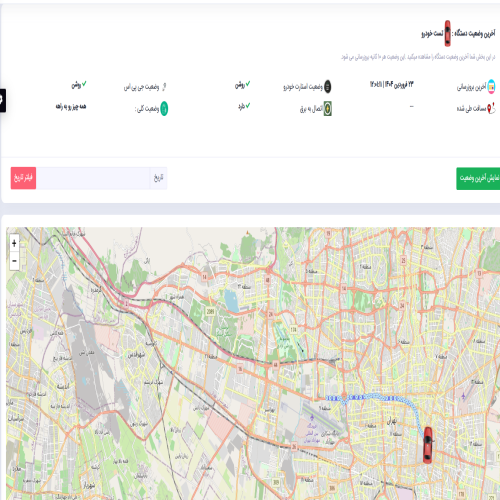Image resolution: width=500 pixels, height=500 pixels.
Task: Open the black settings tab on the left edge
Action: pyautogui.click(x=2, y=100)
